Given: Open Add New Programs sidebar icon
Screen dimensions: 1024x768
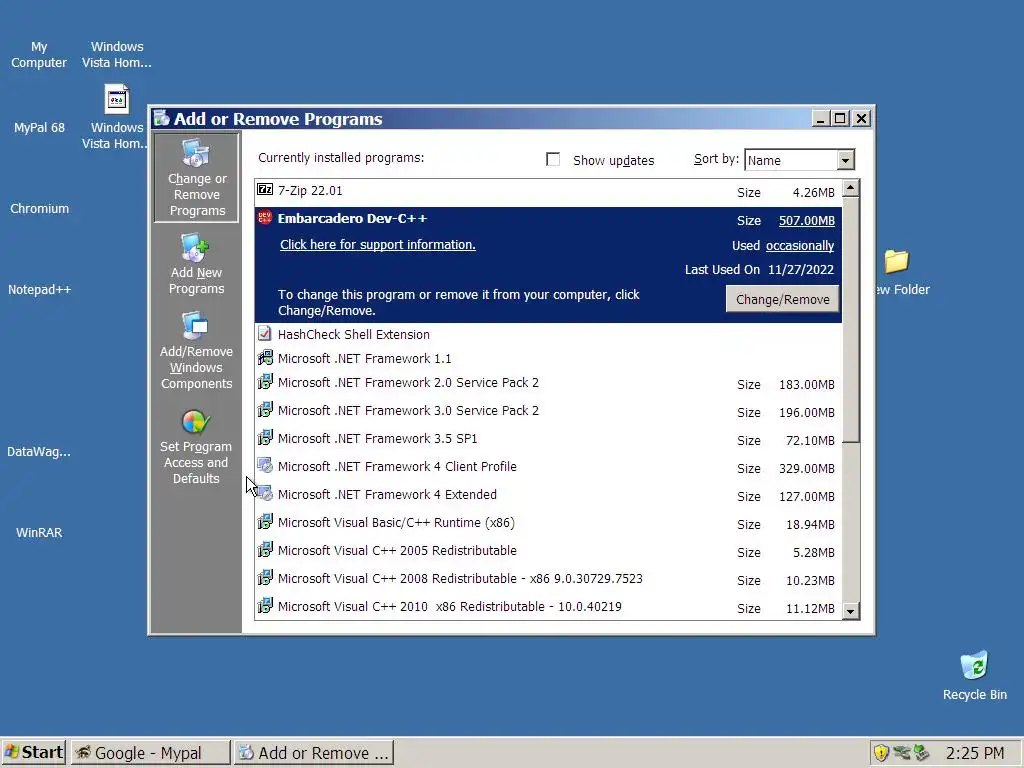Looking at the screenshot, I should tap(195, 248).
